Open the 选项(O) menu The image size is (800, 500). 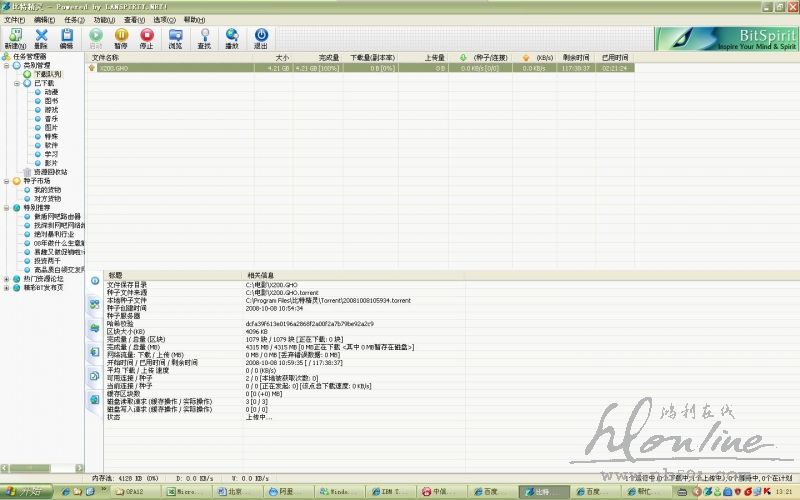click(163, 19)
